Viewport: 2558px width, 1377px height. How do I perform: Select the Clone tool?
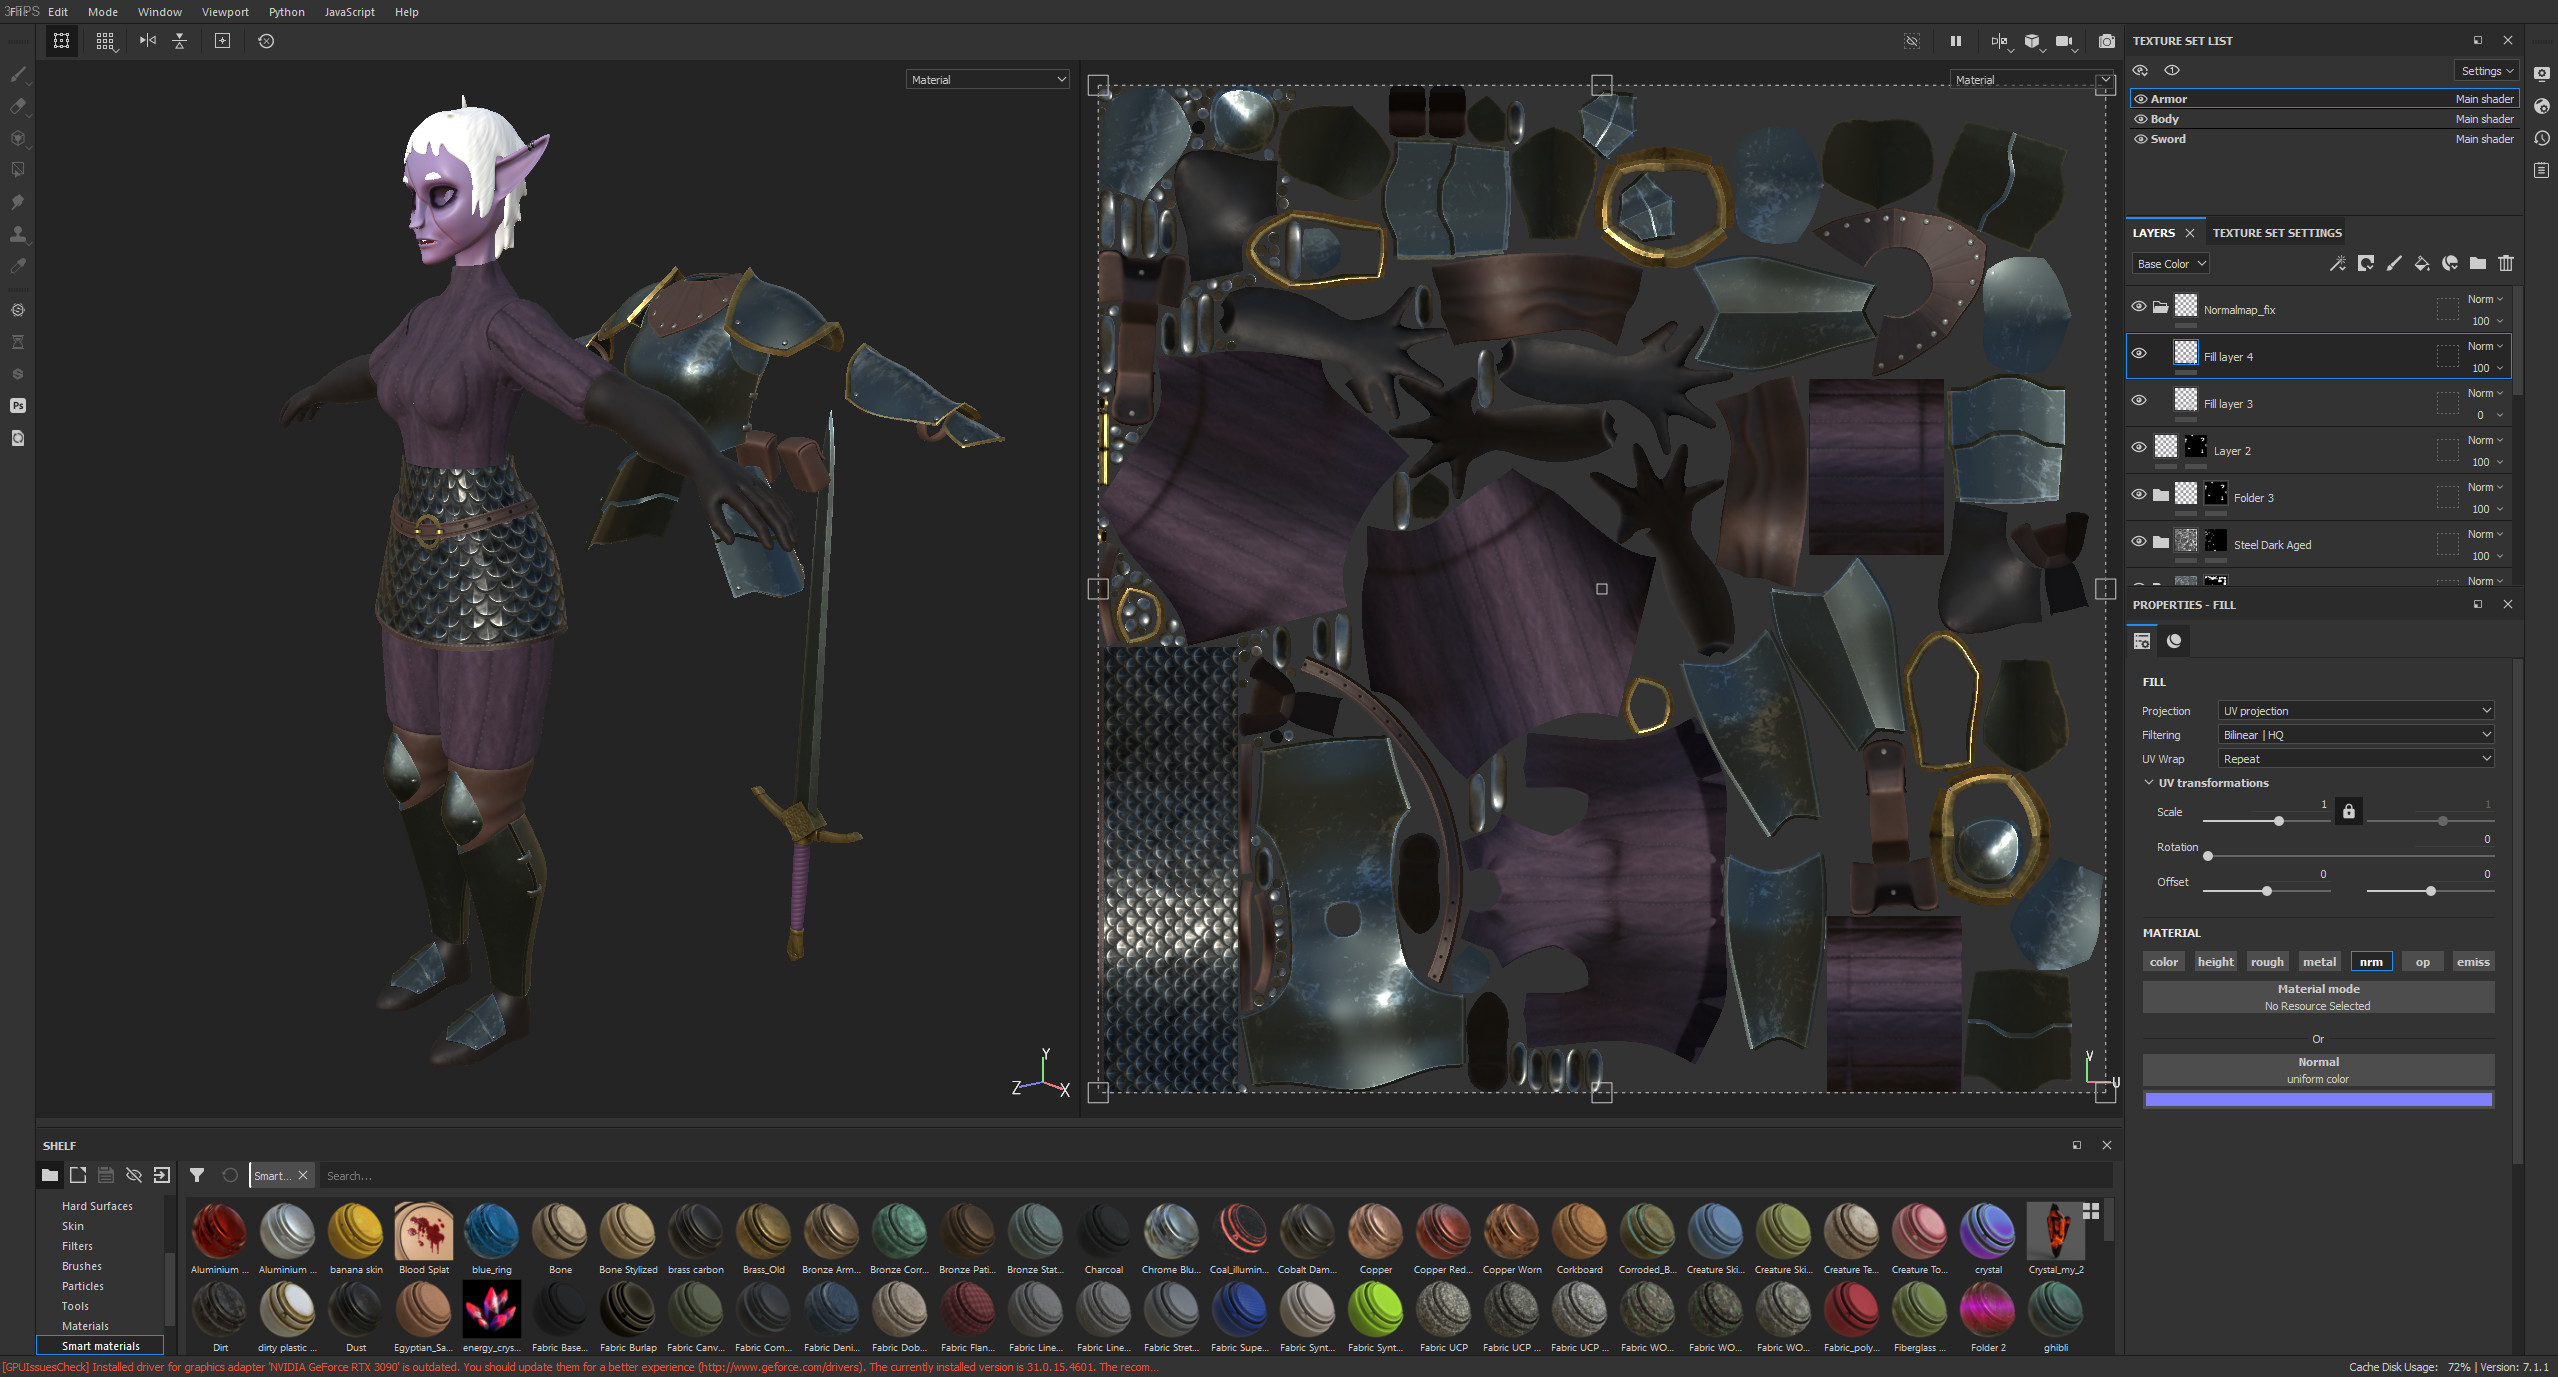point(18,234)
